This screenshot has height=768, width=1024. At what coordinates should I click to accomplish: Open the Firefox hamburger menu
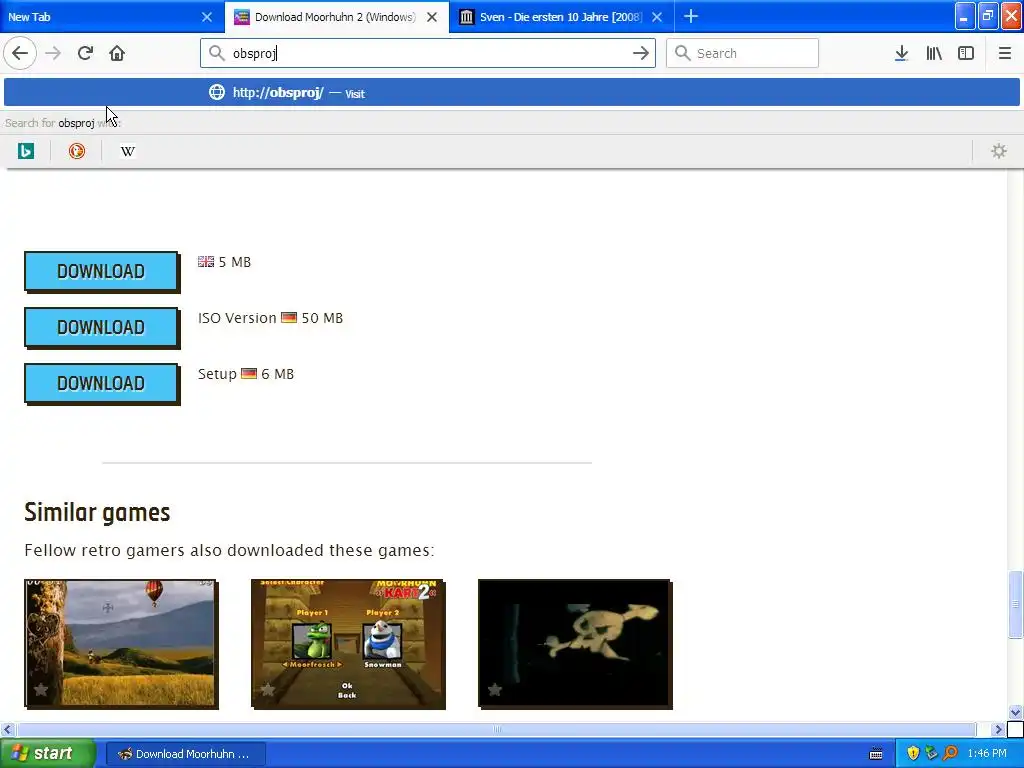[1005, 53]
